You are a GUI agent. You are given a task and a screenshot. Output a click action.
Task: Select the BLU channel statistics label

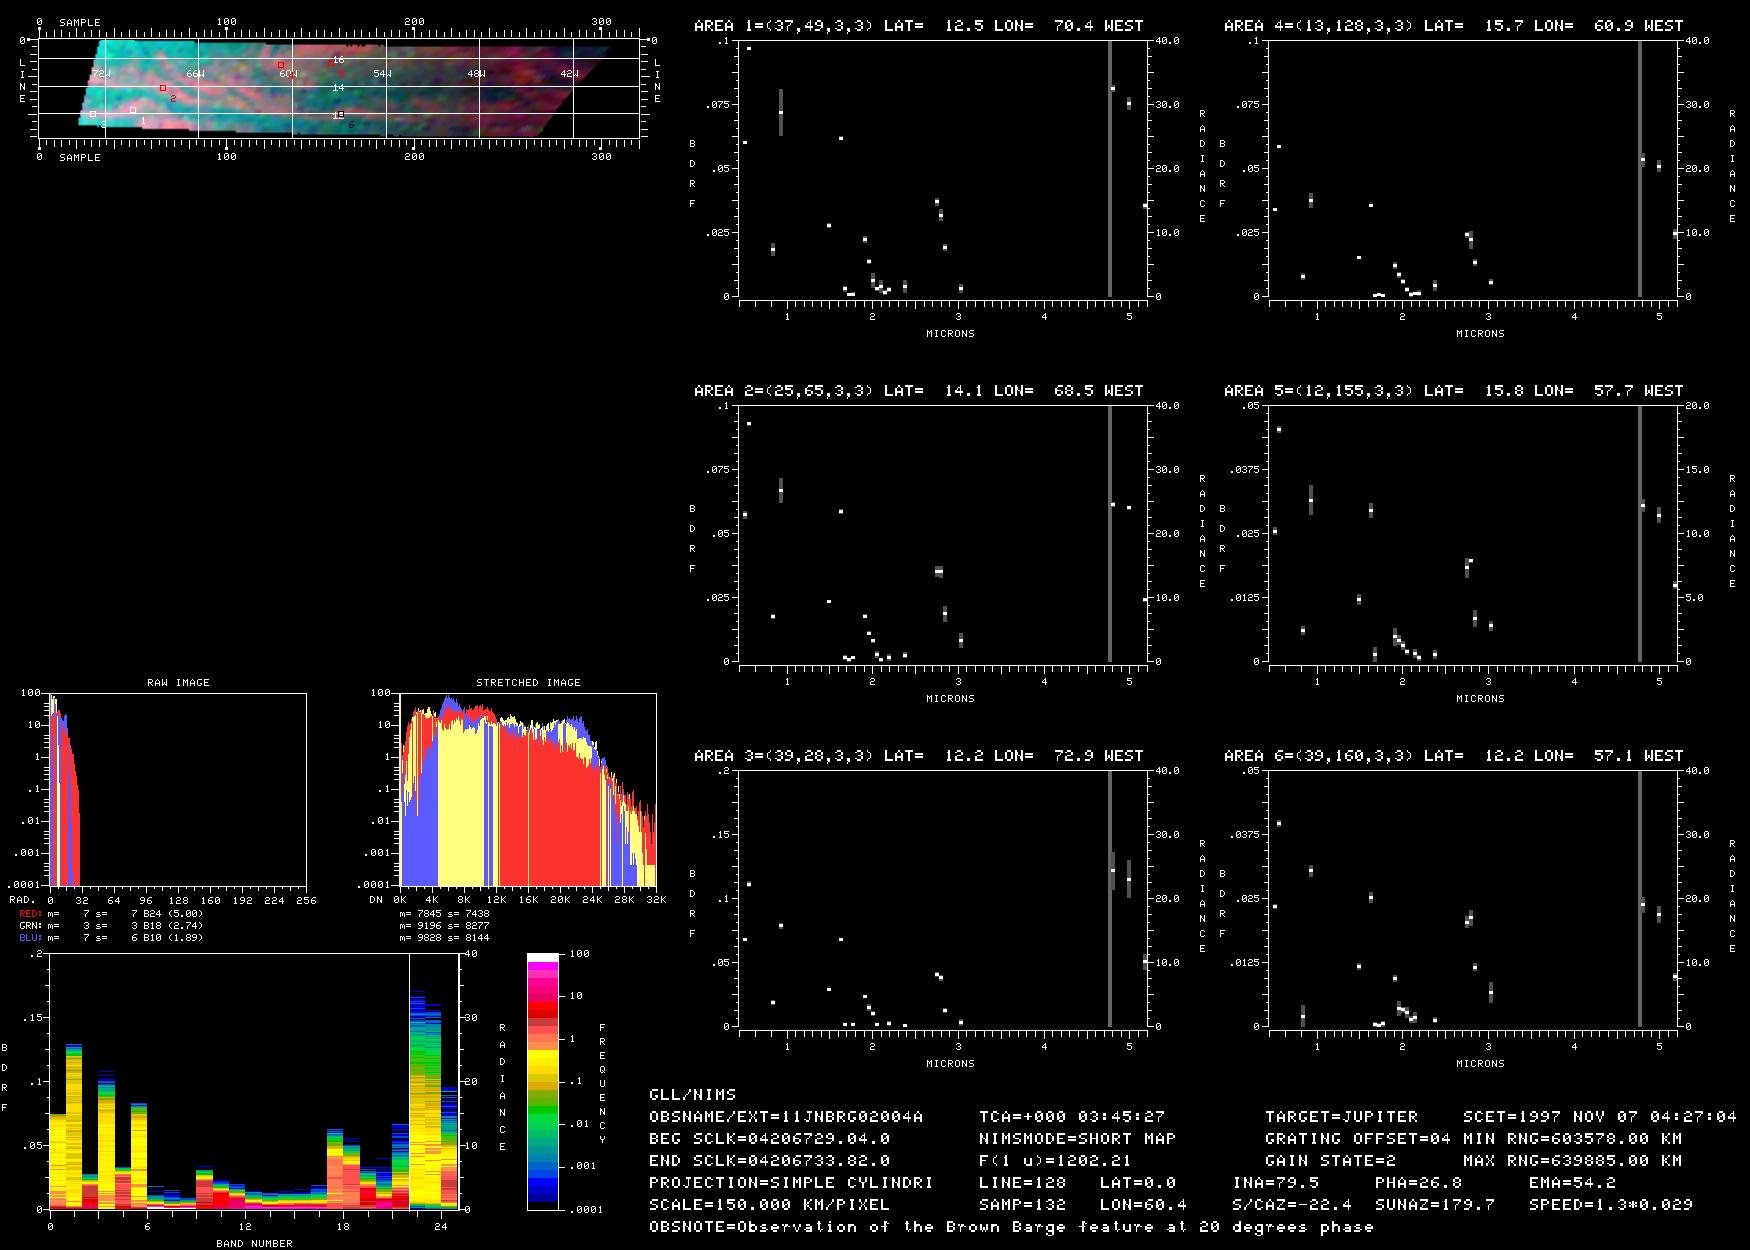coord(30,937)
